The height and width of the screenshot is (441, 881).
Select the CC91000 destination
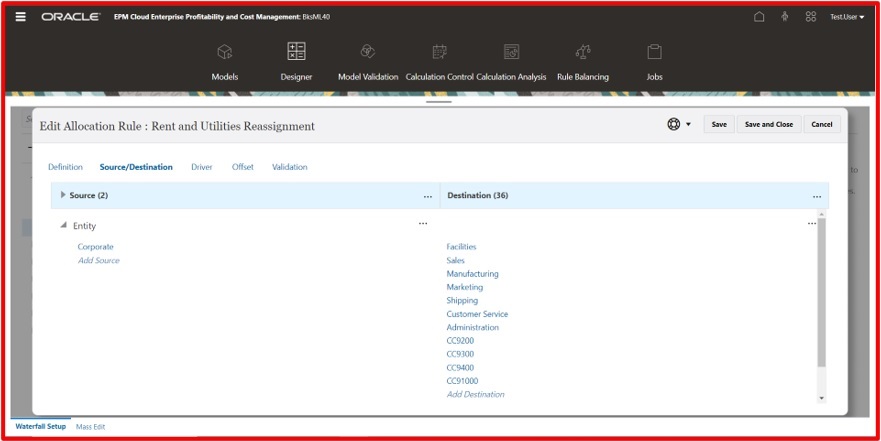(x=462, y=381)
